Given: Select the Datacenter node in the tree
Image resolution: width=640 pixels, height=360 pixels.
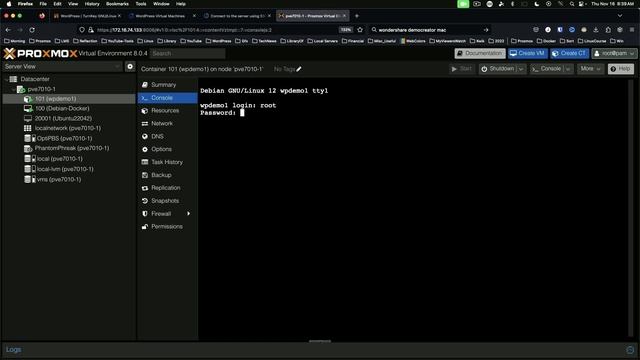Looking at the screenshot, I should pyautogui.click(x=35, y=79).
